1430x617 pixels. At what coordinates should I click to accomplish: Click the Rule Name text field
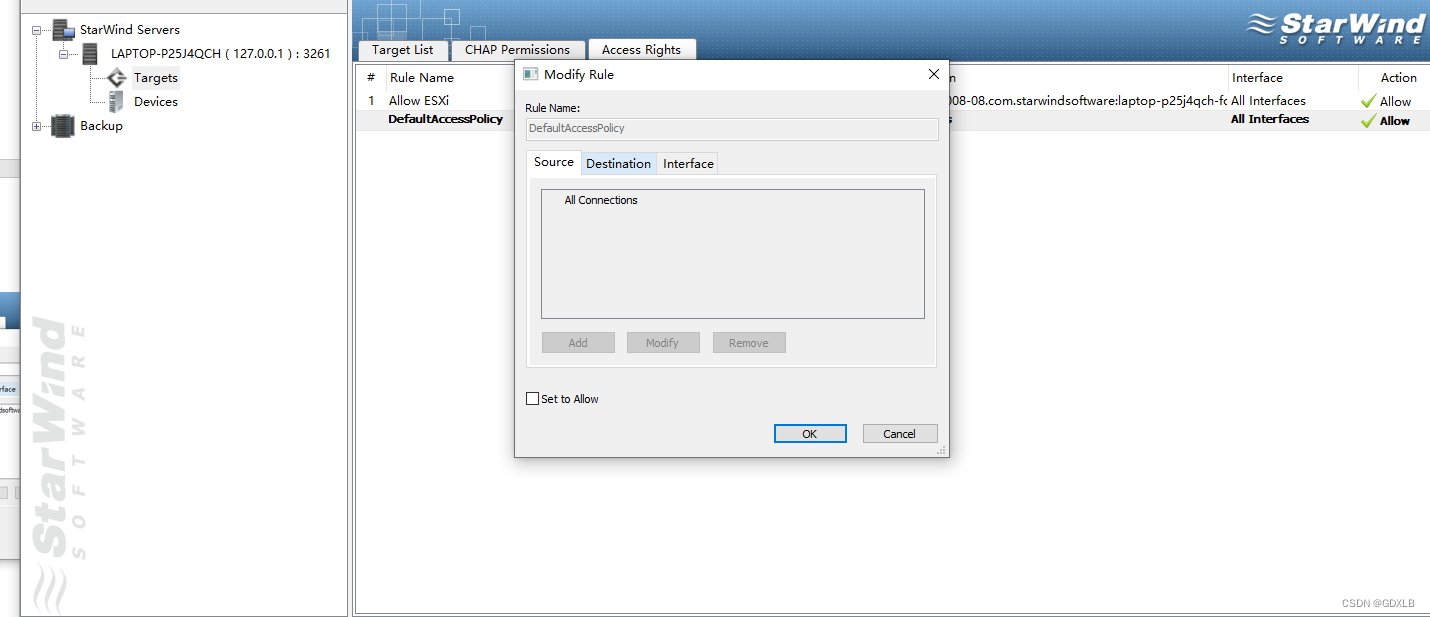tap(732, 128)
